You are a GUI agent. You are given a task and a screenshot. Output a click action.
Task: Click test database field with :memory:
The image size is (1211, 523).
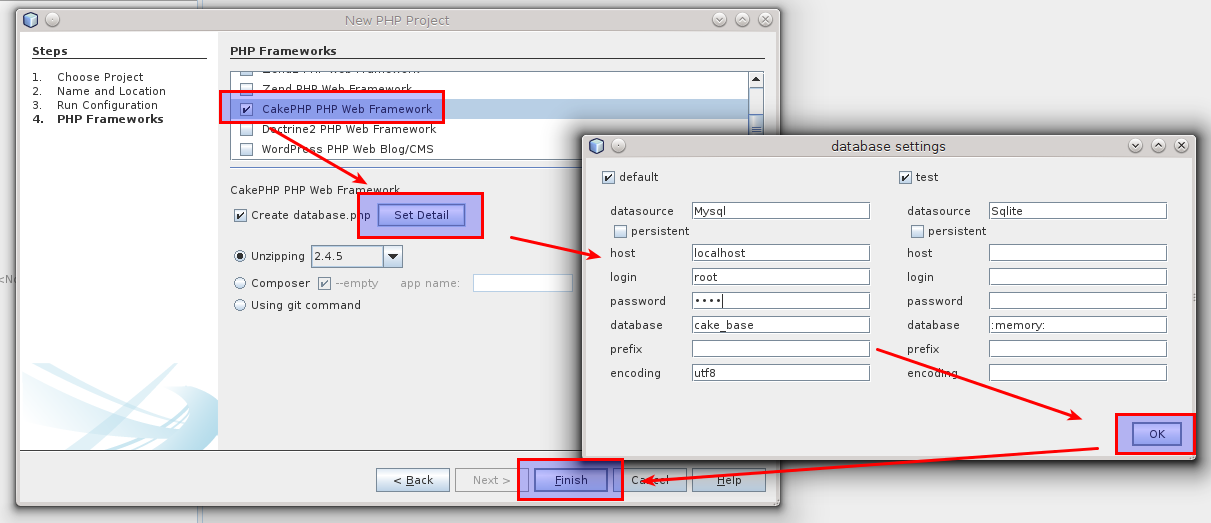[1078, 325]
